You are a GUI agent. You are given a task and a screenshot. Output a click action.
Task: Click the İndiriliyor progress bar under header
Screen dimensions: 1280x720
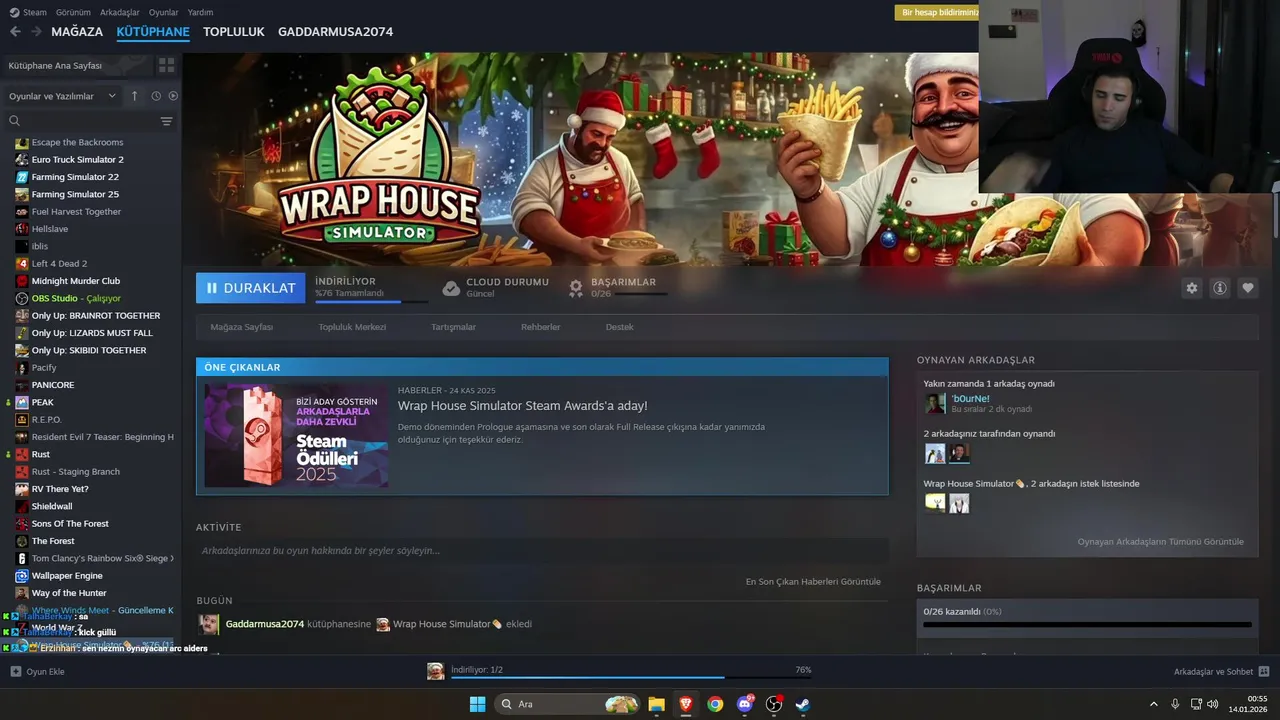(371, 301)
